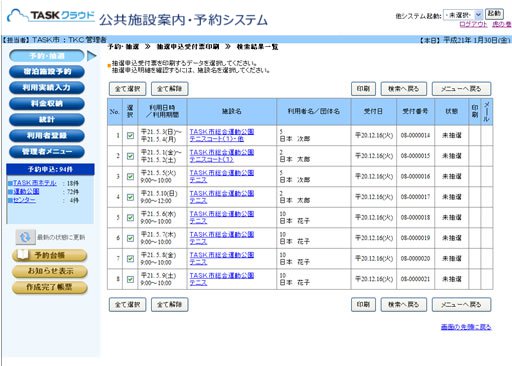Open the 作成完了帳票 button
Screen dimensions: 512x366
[x=50, y=287]
